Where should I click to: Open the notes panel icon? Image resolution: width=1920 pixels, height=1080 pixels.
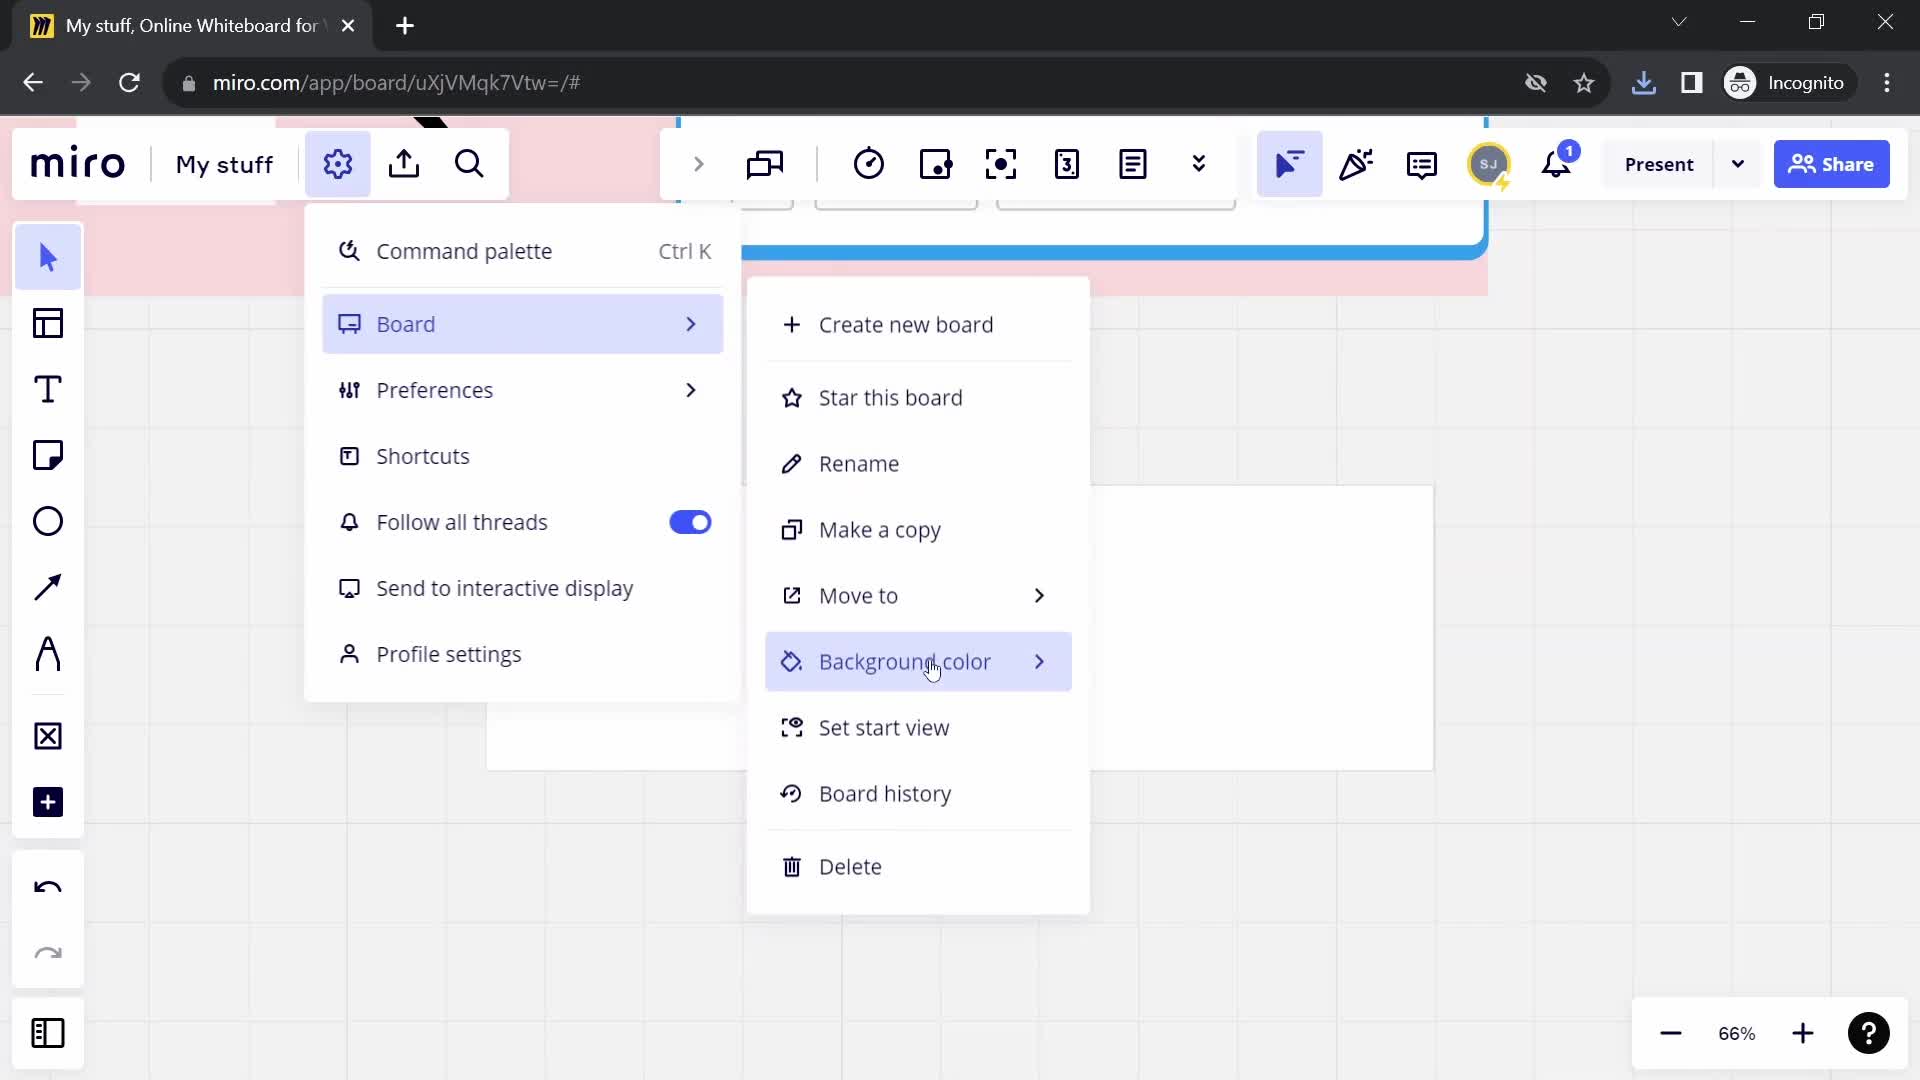point(1133,164)
